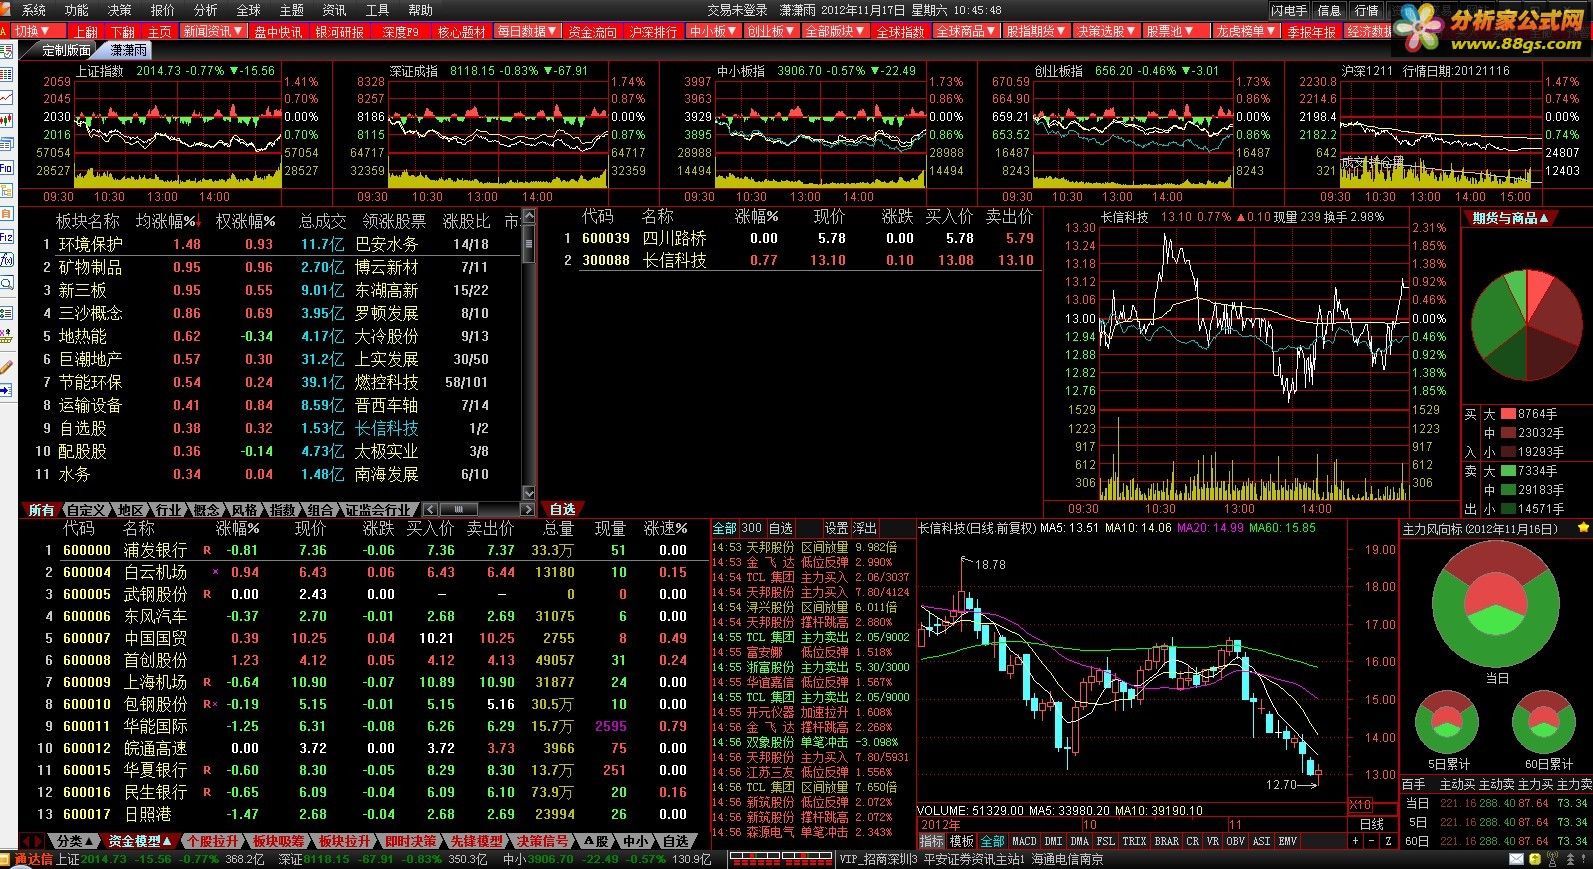Go to 主页 from toolbar

[x=159, y=31]
